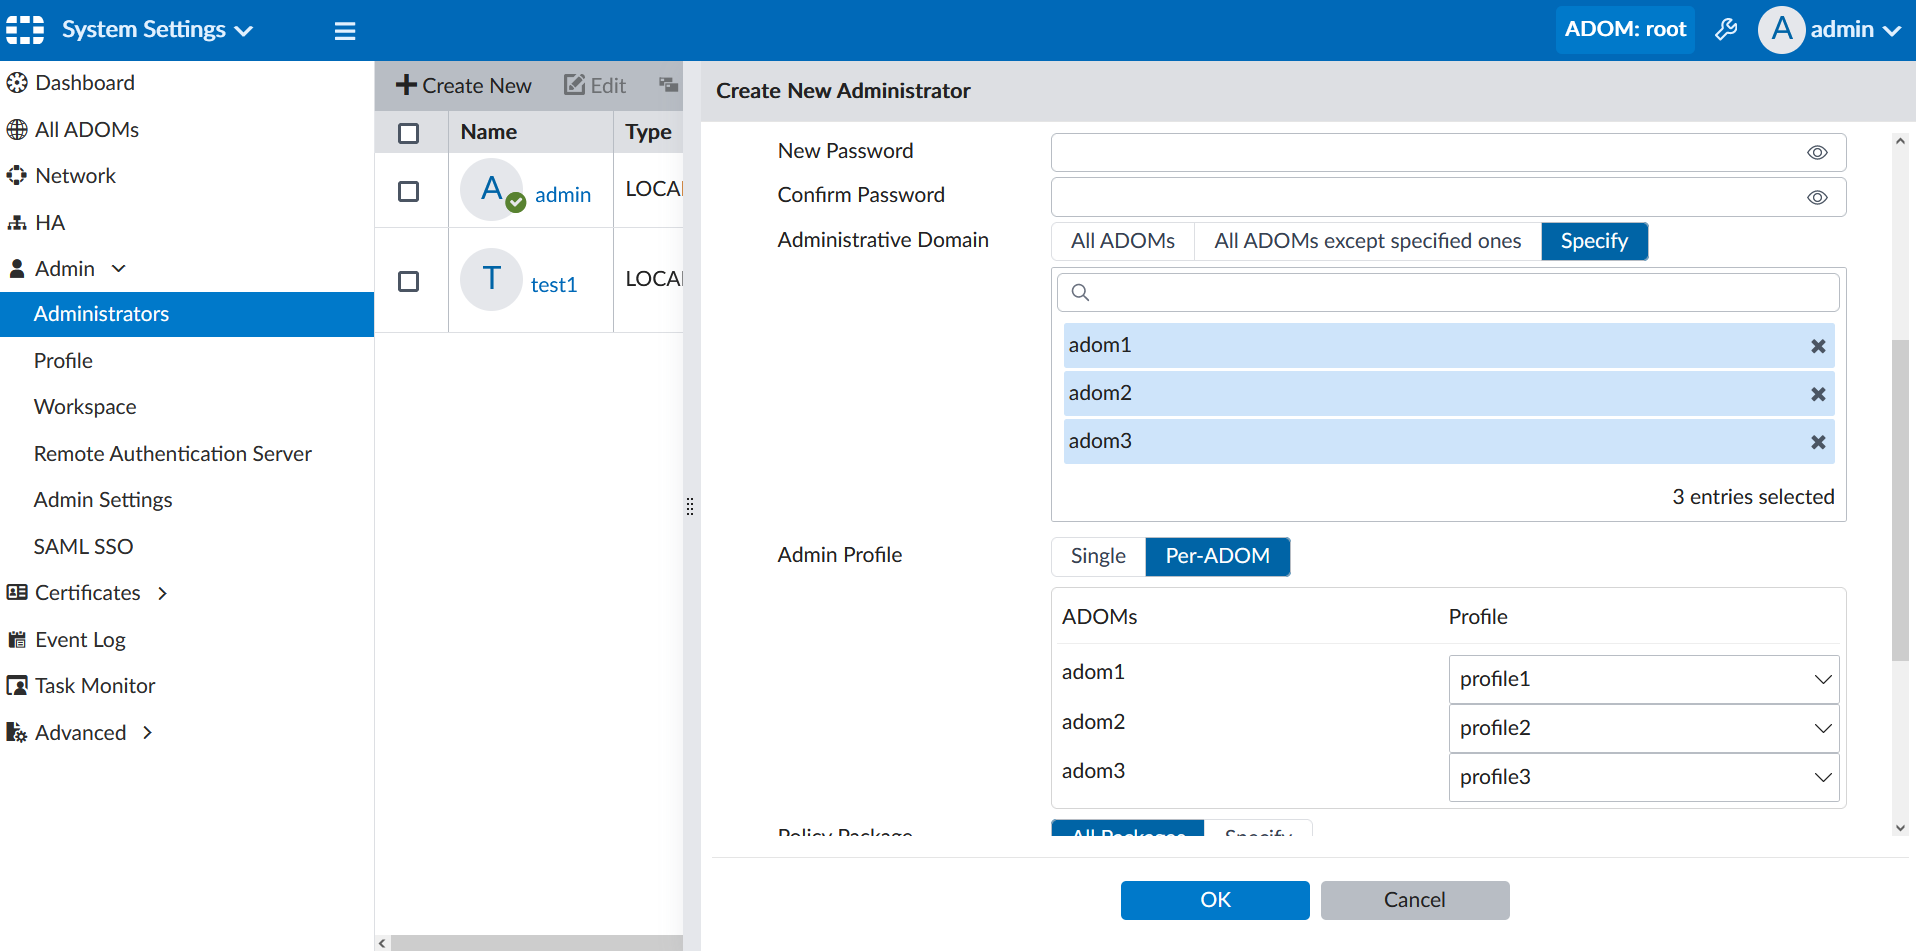
Task: Open the admin user dropdown menu
Action: pos(1831,30)
